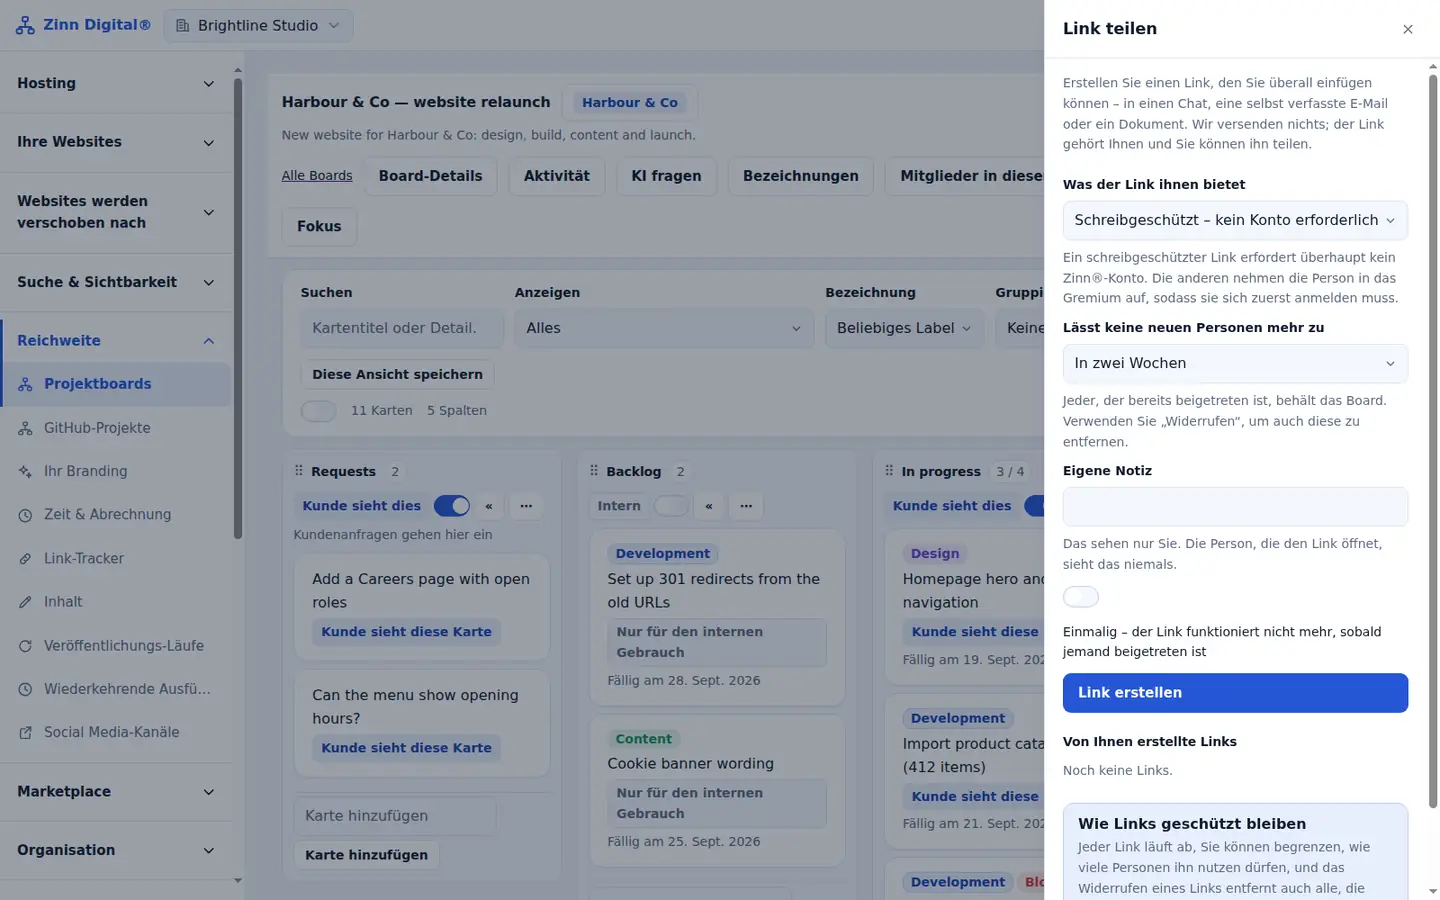Toggle the switch beside 11 Karten
The width and height of the screenshot is (1440, 900).
coord(319,411)
